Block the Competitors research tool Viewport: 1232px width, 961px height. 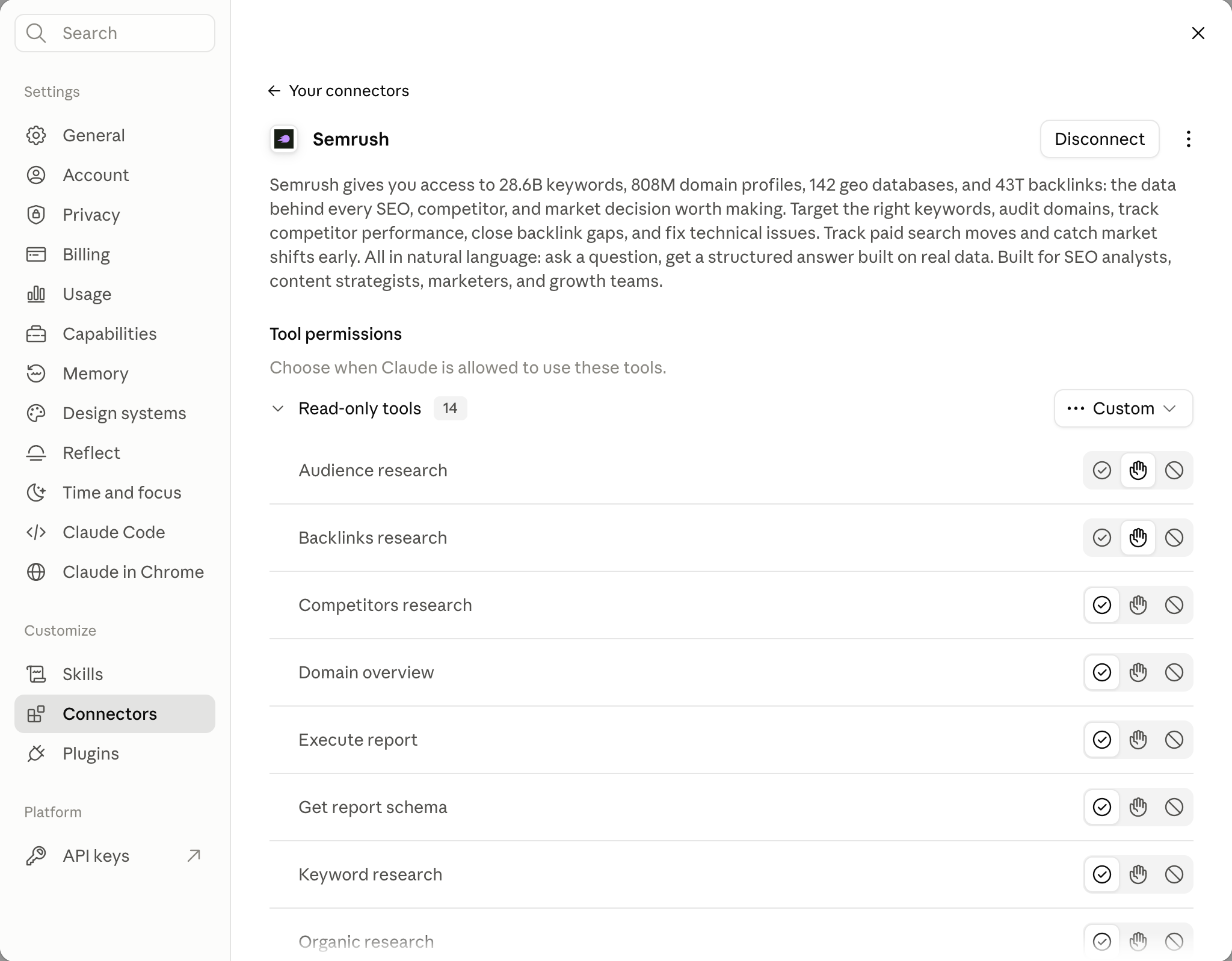pos(1174,605)
